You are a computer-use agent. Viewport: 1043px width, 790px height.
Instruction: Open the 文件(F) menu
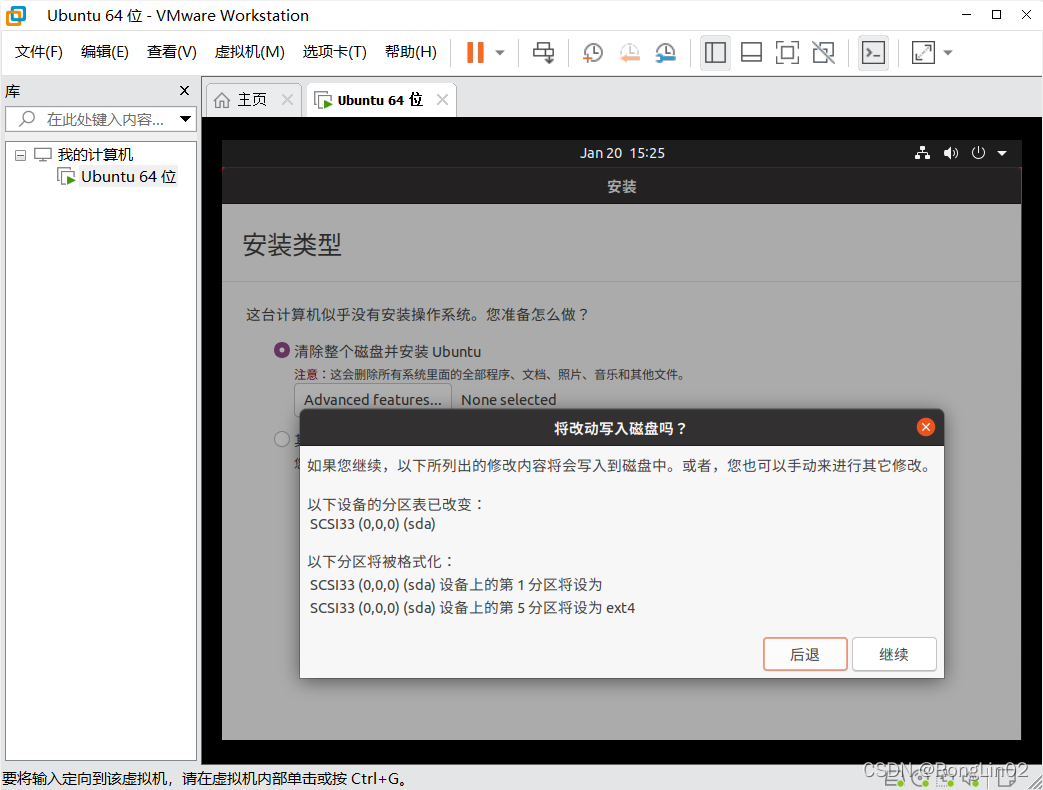[x=39, y=52]
